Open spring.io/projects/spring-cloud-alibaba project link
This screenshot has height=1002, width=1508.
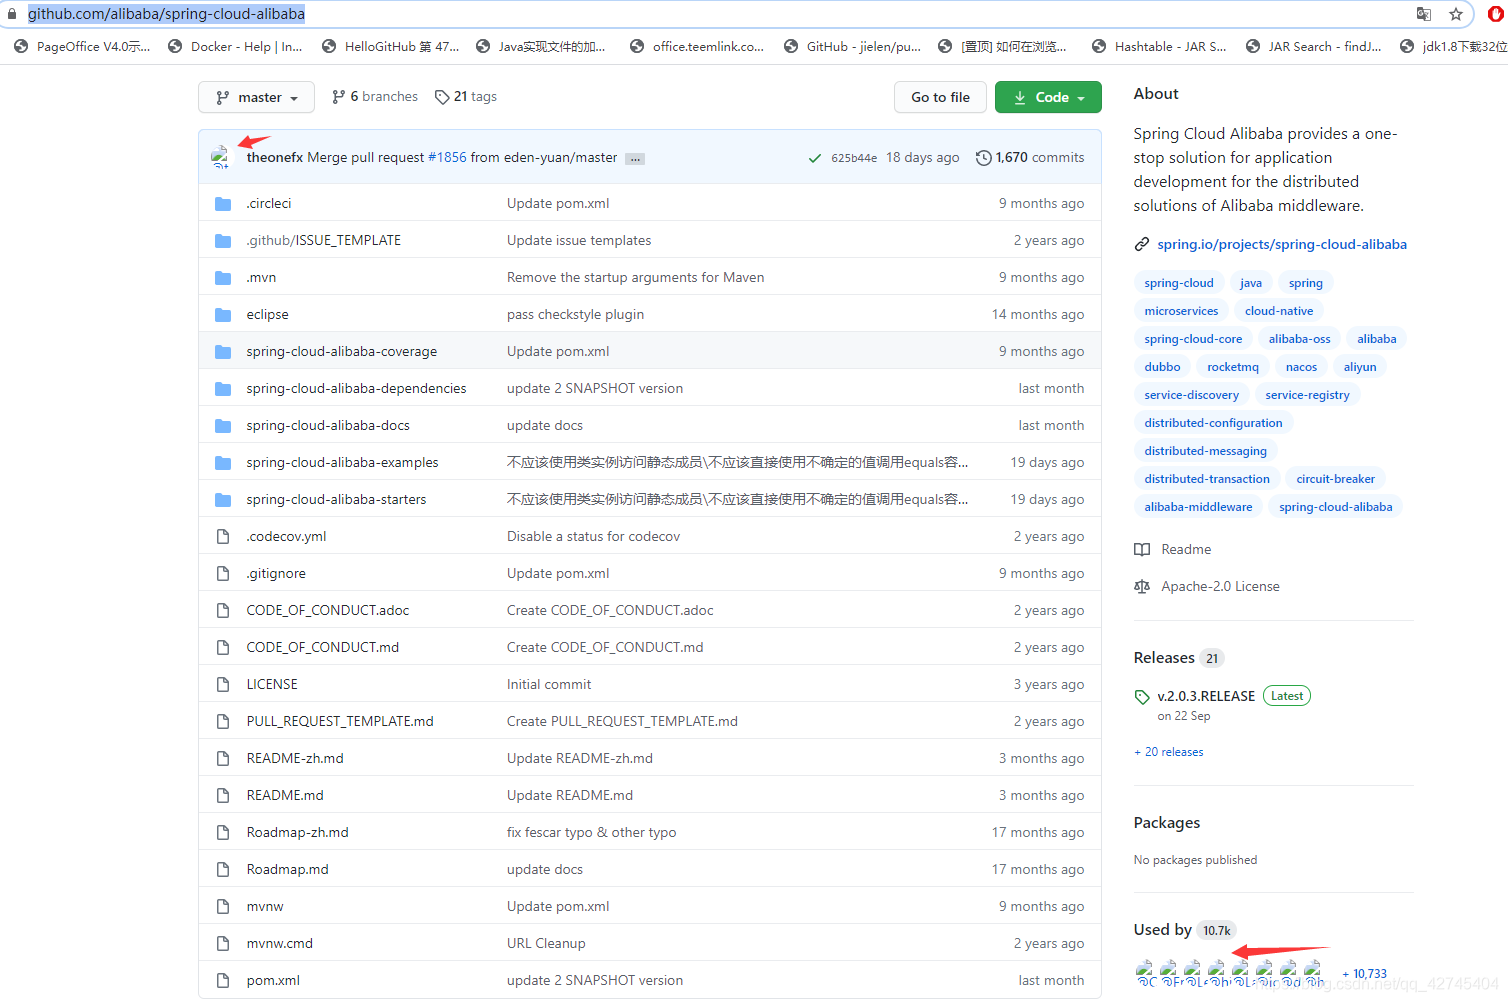[x=1282, y=244]
